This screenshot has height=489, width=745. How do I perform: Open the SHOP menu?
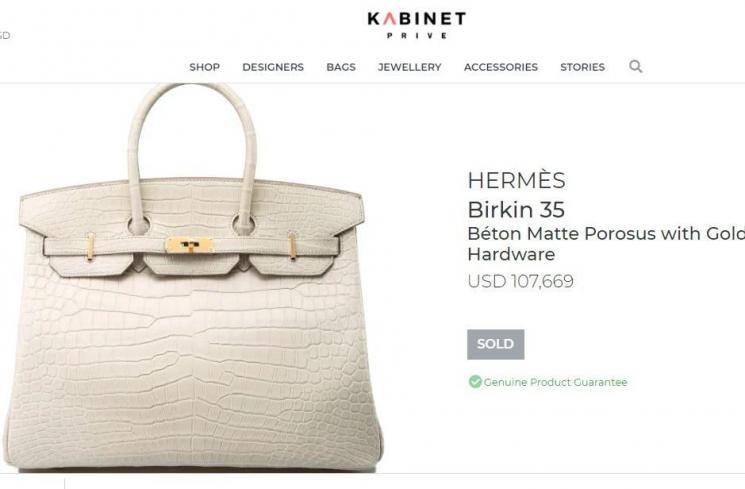[204, 67]
